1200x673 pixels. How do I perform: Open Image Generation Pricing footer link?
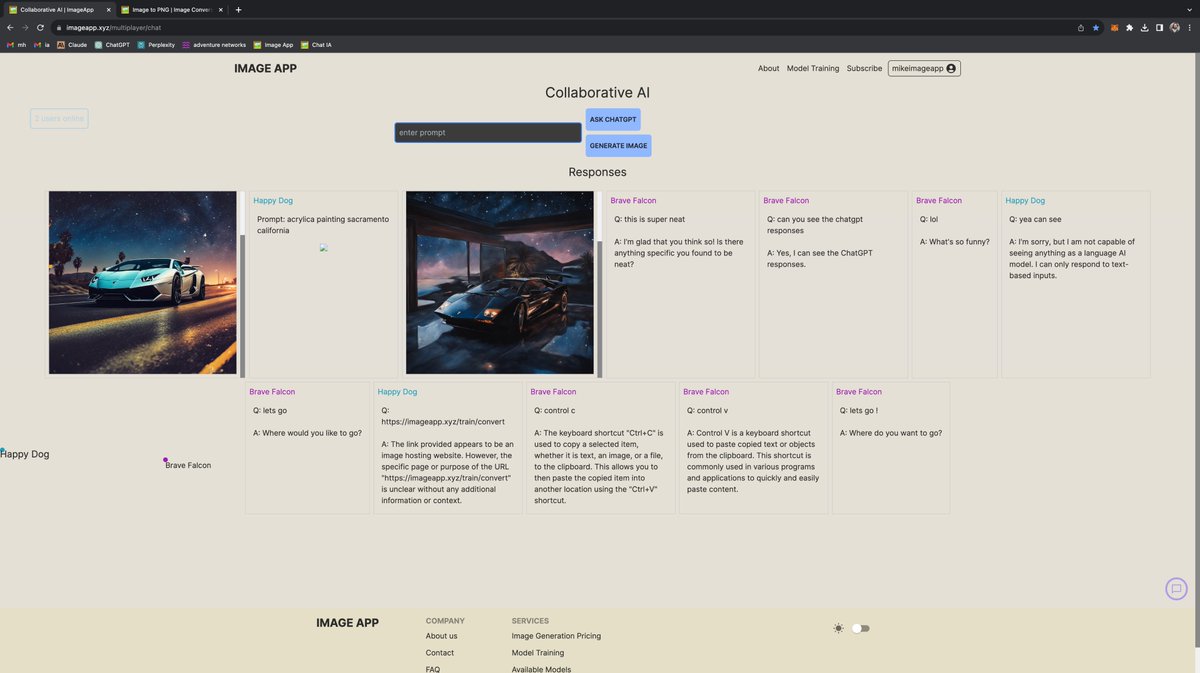coord(556,636)
